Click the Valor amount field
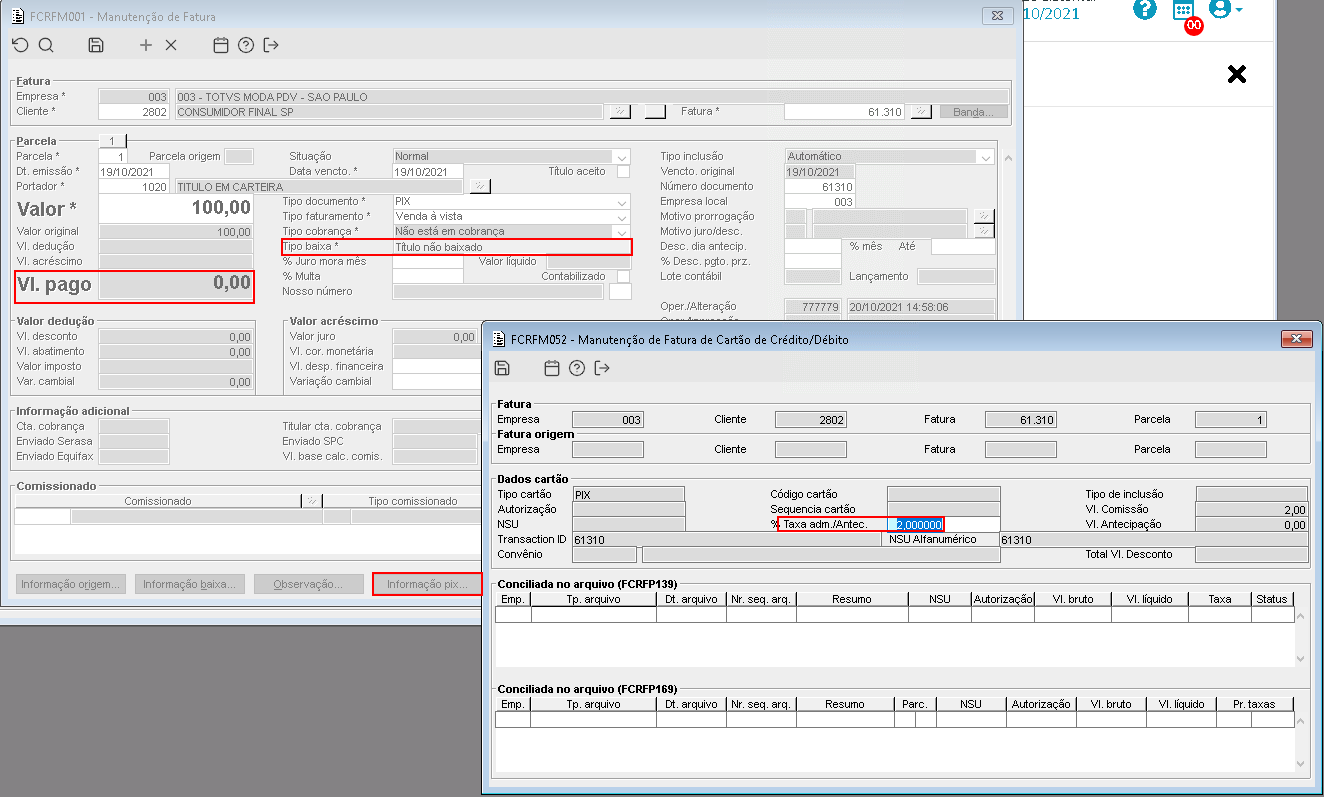The height and width of the screenshot is (797, 1324). pos(176,208)
